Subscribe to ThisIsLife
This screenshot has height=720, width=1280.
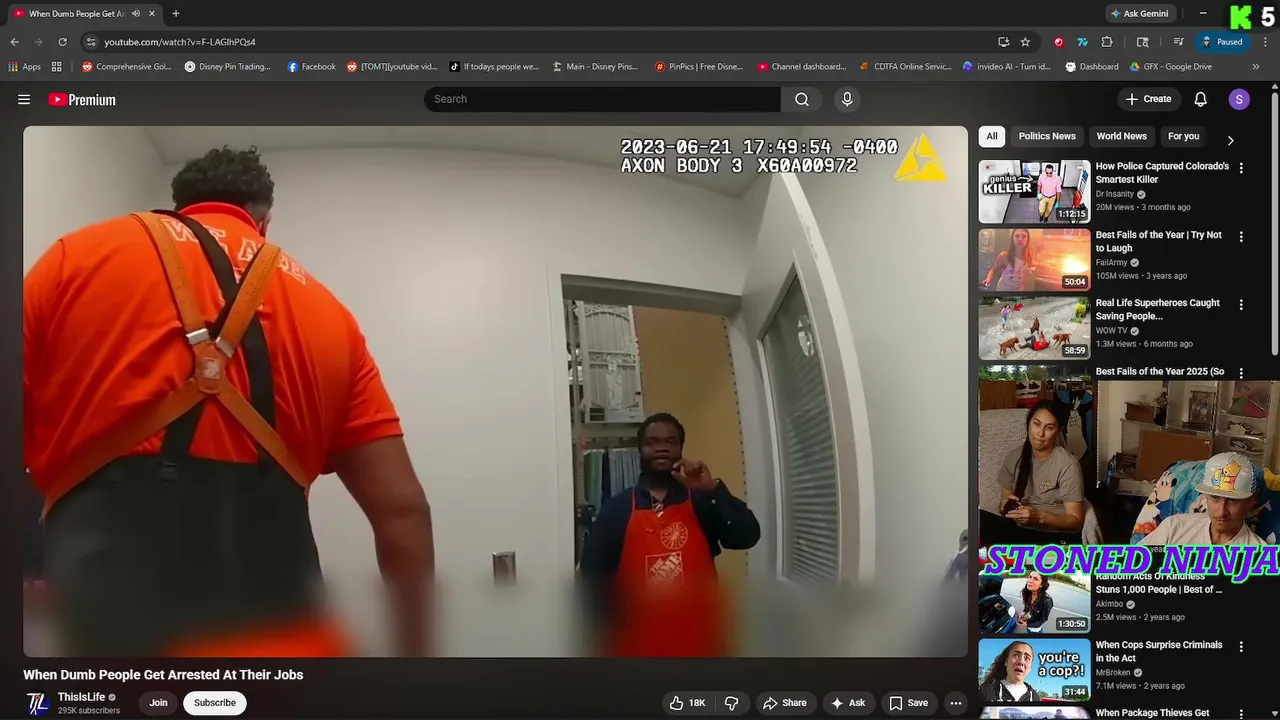(x=215, y=703)
